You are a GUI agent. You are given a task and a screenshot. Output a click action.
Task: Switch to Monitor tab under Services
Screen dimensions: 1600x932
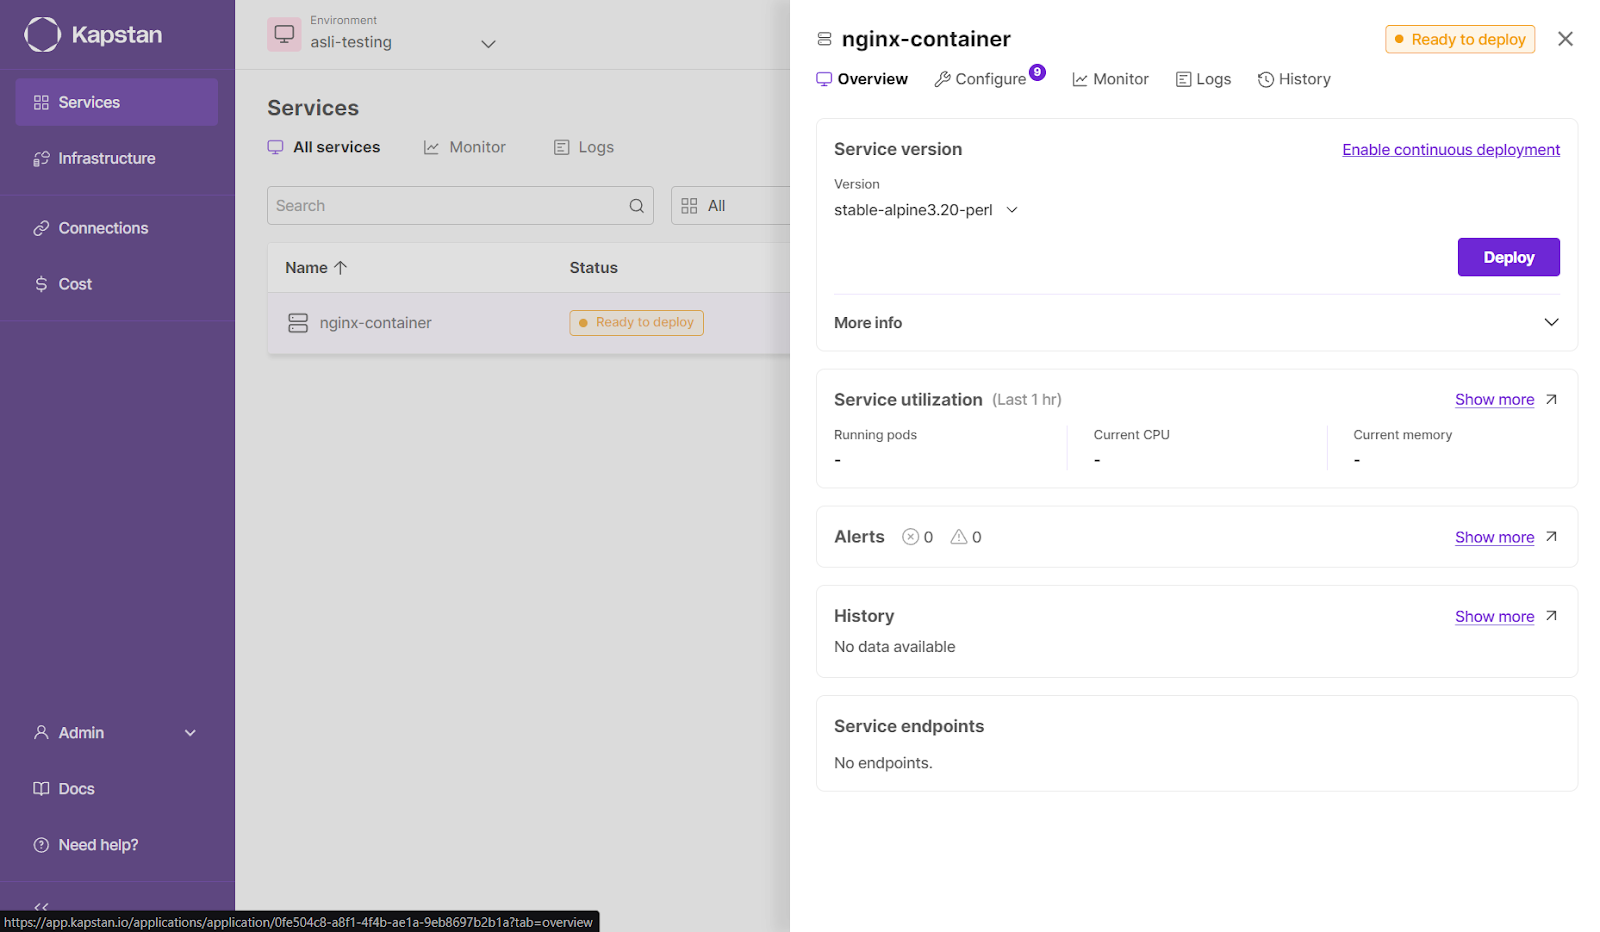click(x=465, y=147)
